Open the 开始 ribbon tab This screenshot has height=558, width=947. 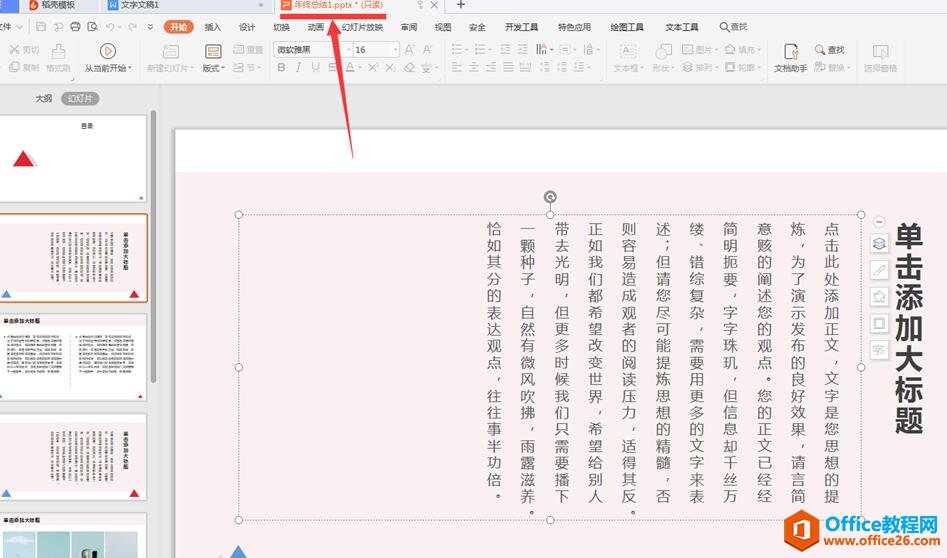click(x=179, y=27)
